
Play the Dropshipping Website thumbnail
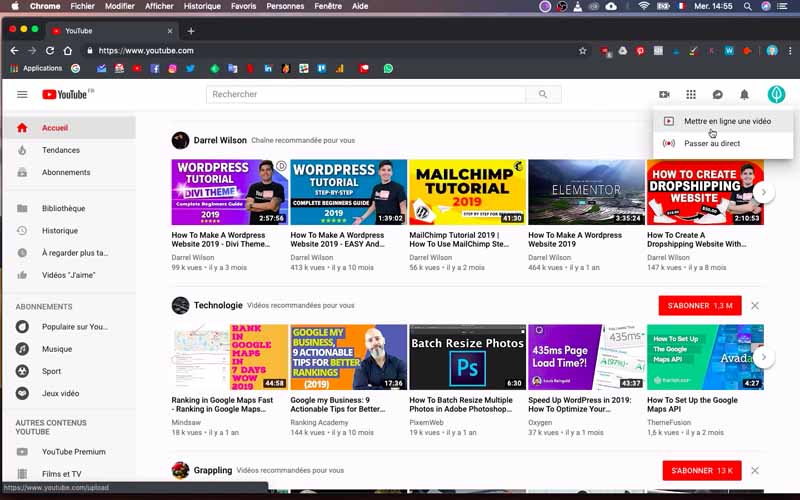click(705, 192)
